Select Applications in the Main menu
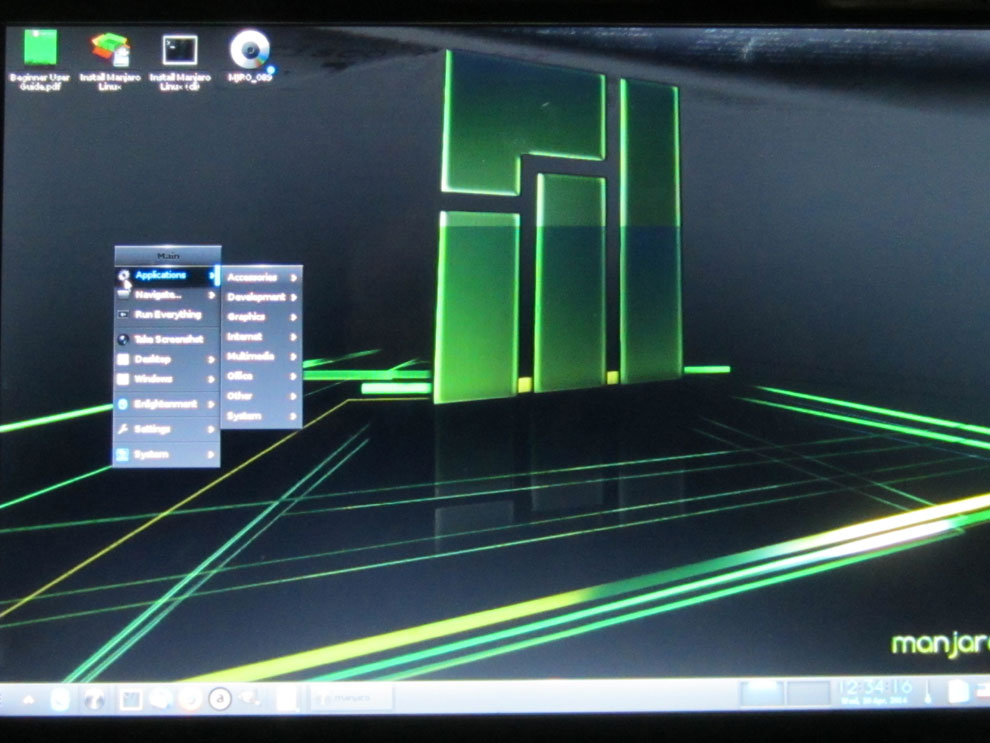The height and width of the screenshot is (743, 990). [x=167, y=275]
